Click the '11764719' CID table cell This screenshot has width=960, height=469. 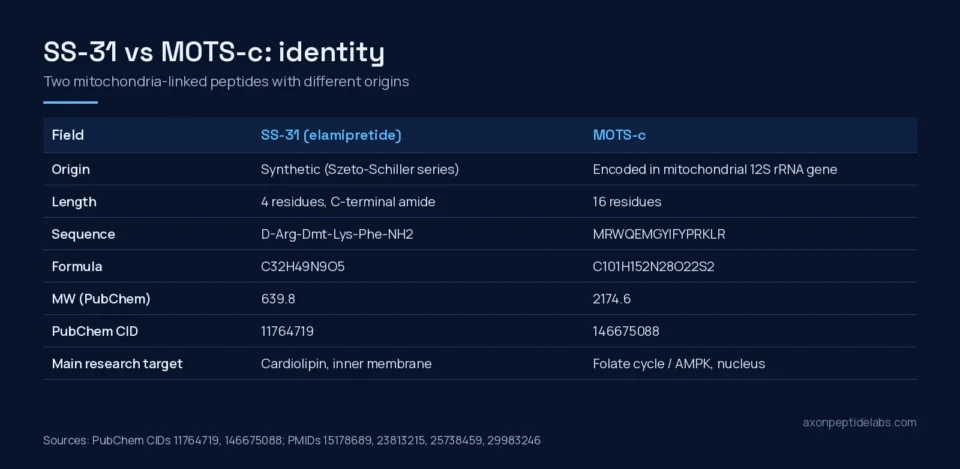click(x=287, y=332)
